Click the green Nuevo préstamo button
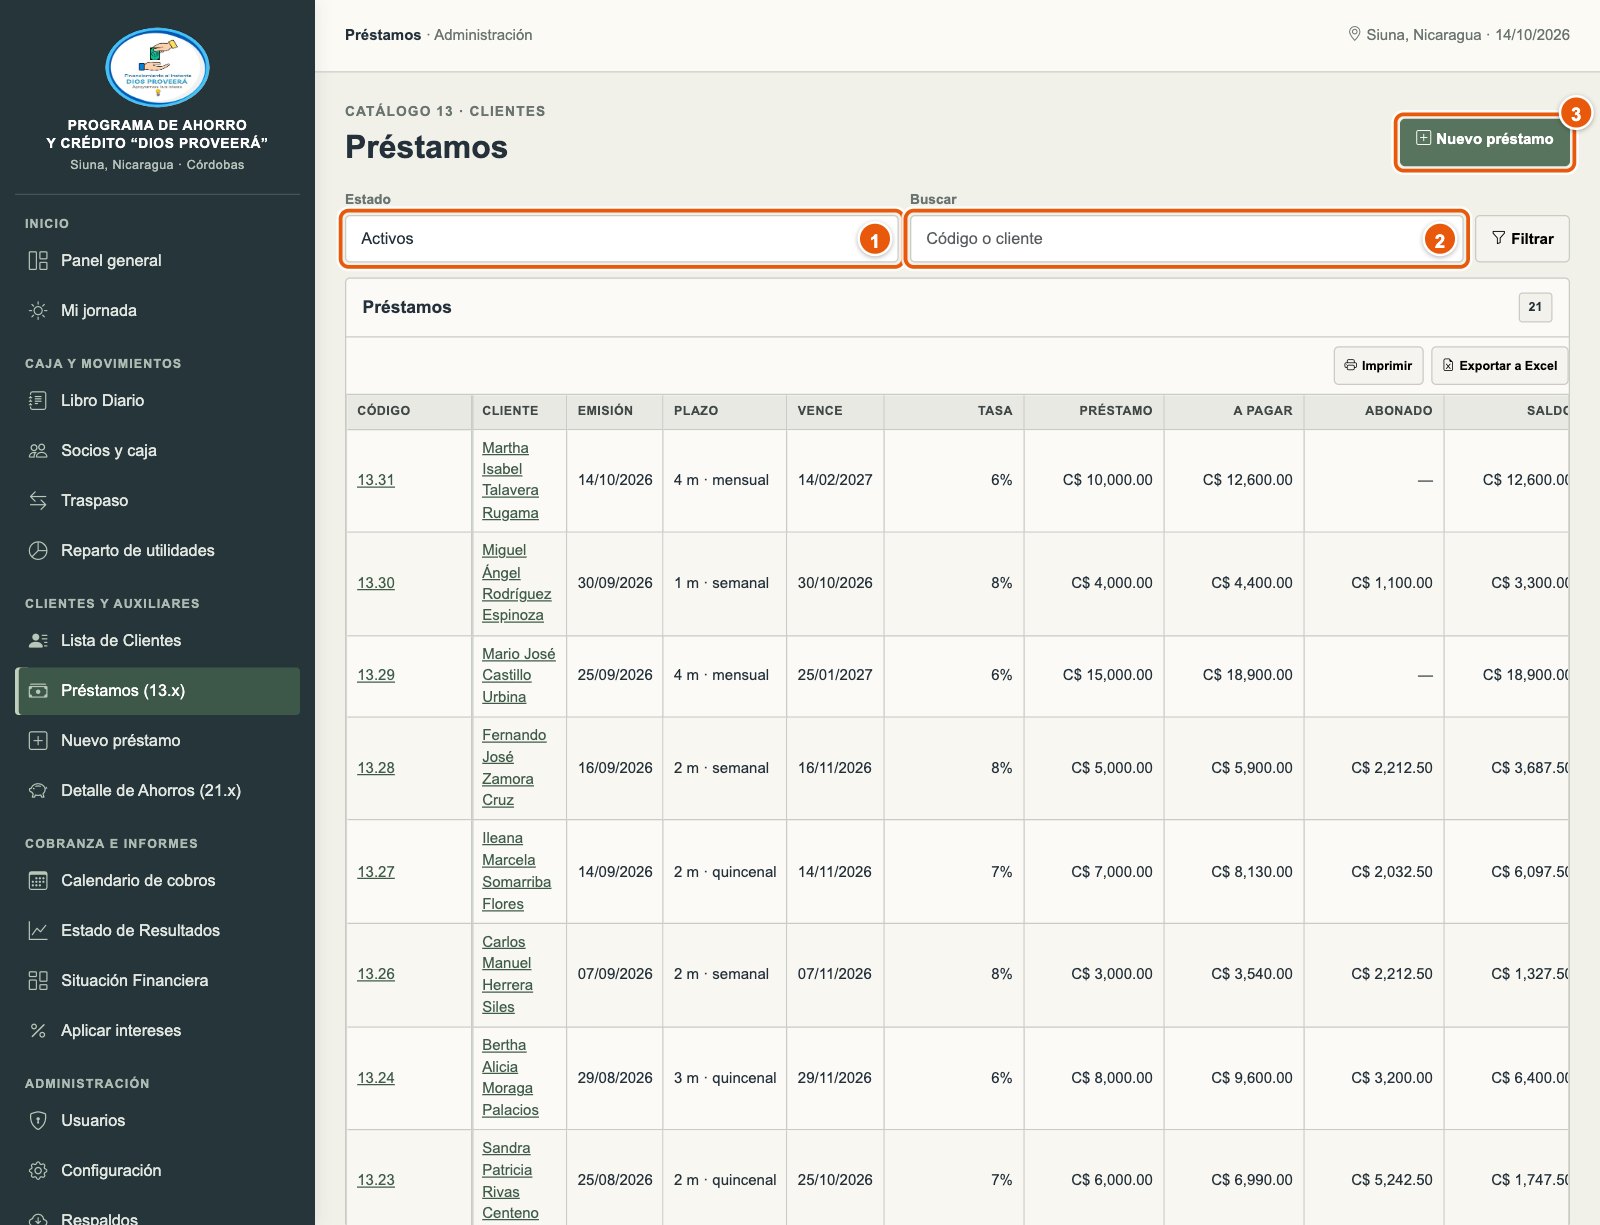This screenshot has width=1600, height=1225. (x=1484, y=140)
